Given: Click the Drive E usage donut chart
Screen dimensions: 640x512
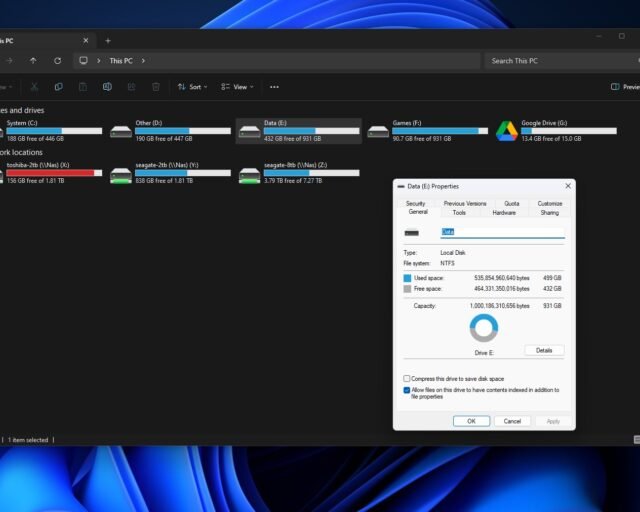Looking at the screenshot, I should tap(484, 328).
